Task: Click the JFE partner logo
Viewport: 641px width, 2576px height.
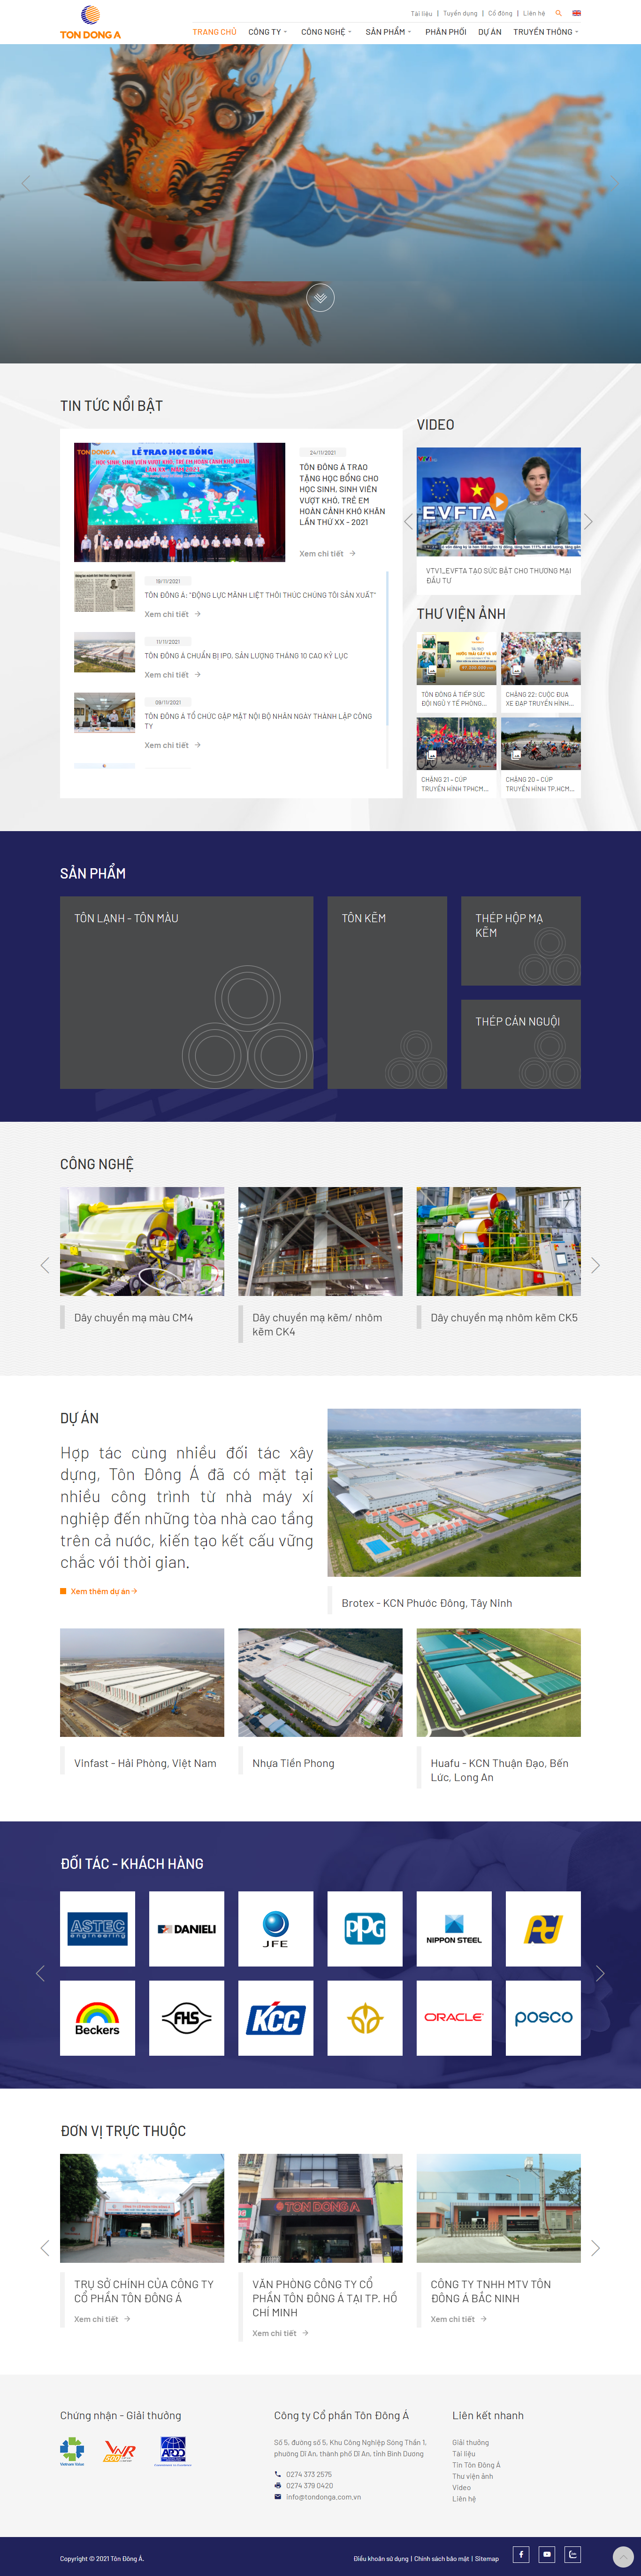Action: click(276, 1928)
